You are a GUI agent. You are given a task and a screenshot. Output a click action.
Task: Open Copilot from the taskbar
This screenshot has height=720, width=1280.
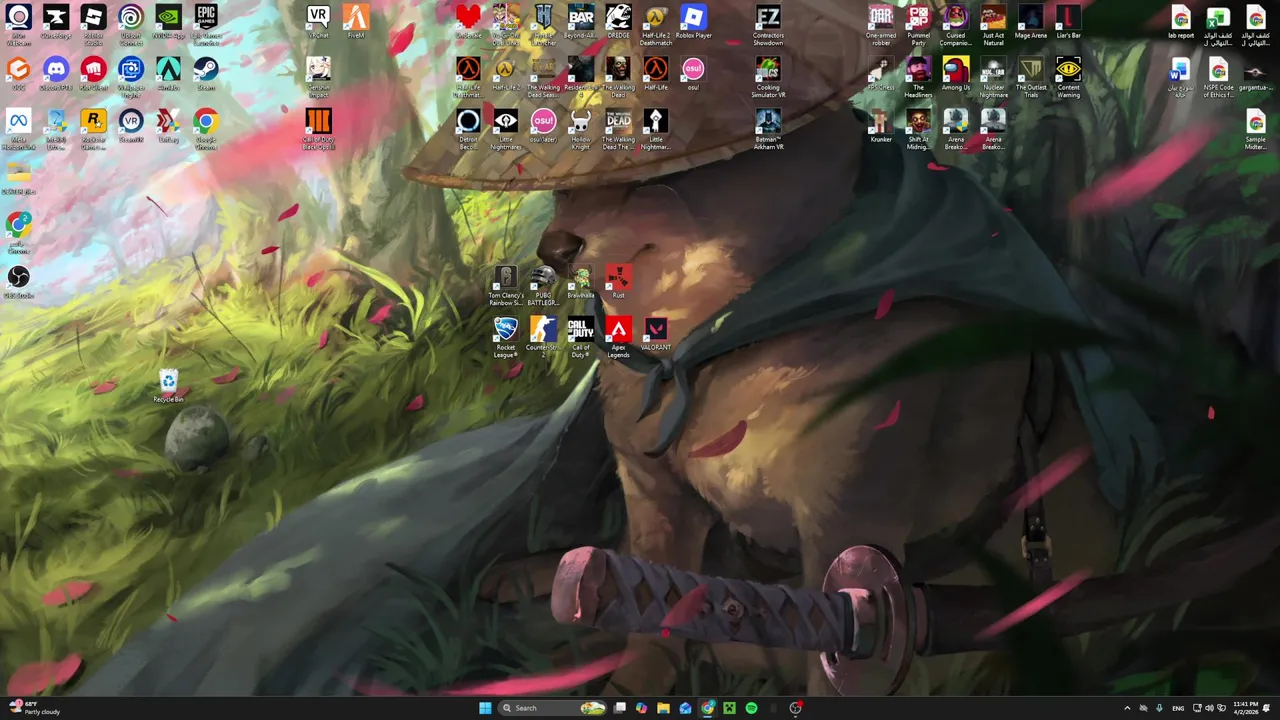coord(641,708)
